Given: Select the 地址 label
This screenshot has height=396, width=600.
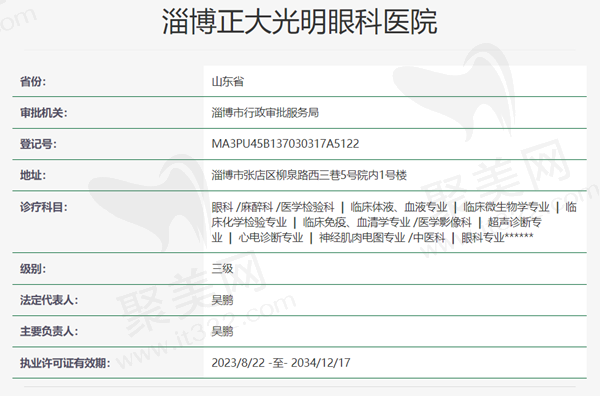Looking at the screenshot, I should pyautogui.click(x=33, y=176).
